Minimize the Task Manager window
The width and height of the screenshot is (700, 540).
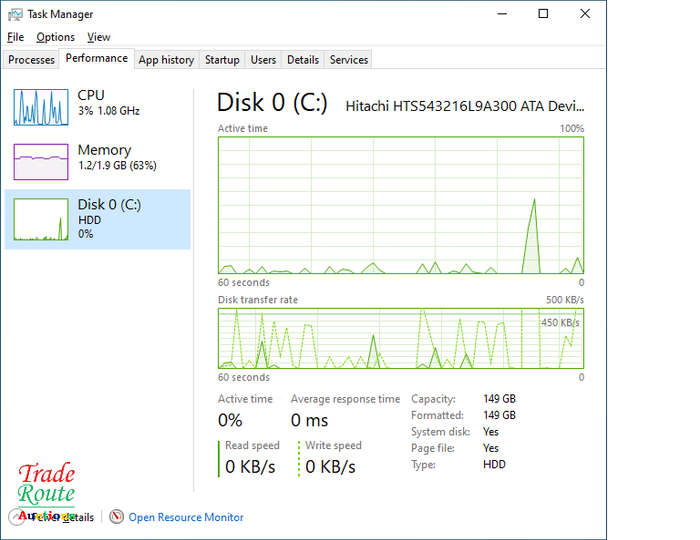tap(502, 14)
